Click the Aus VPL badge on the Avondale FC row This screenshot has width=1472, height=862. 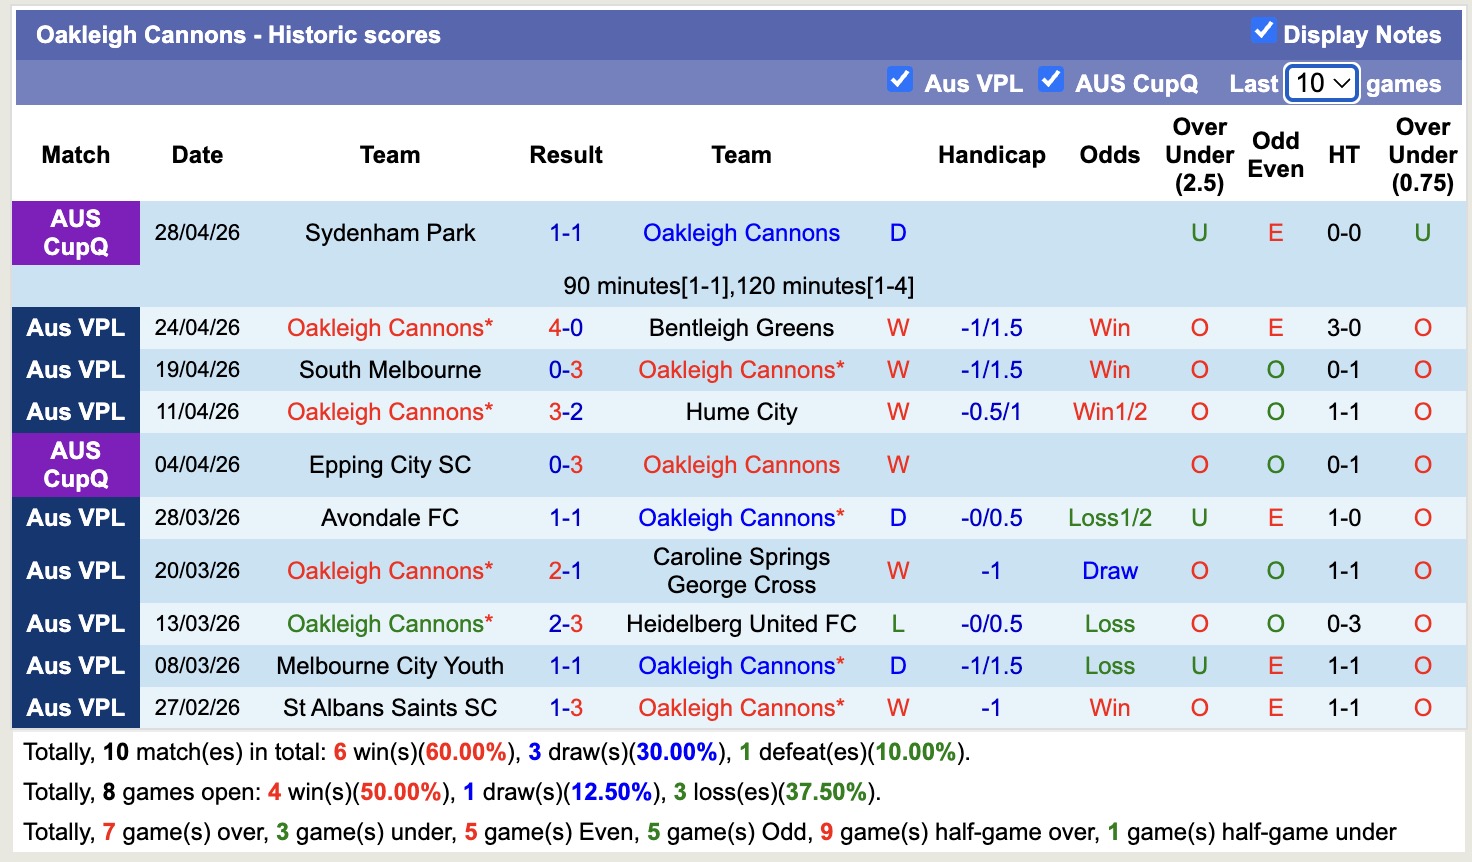click(x=75, y=517)
